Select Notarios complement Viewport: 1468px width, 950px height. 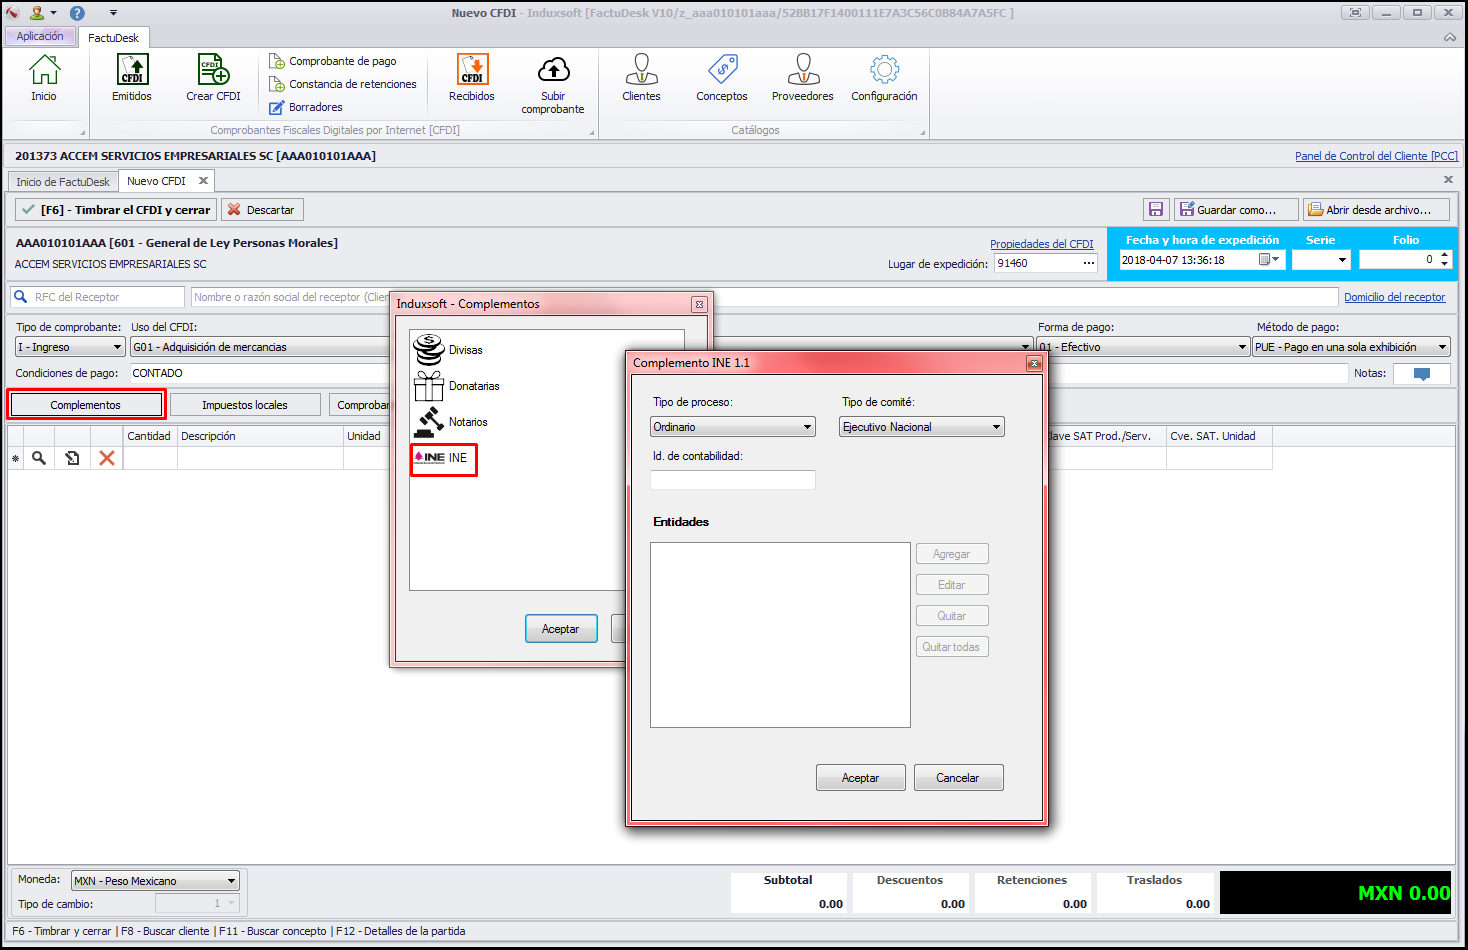tap(450, 422)
